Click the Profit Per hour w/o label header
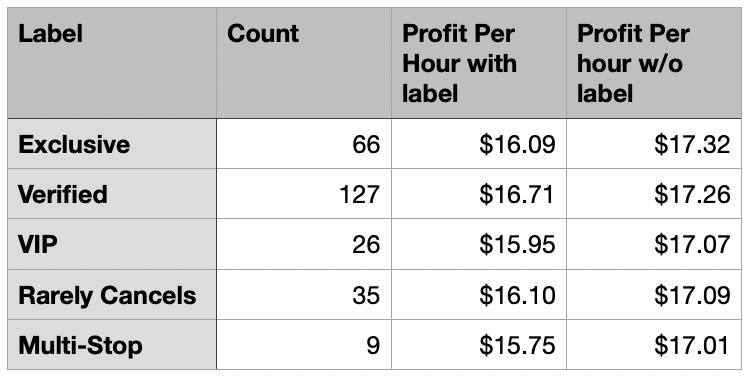 point(654,63)
